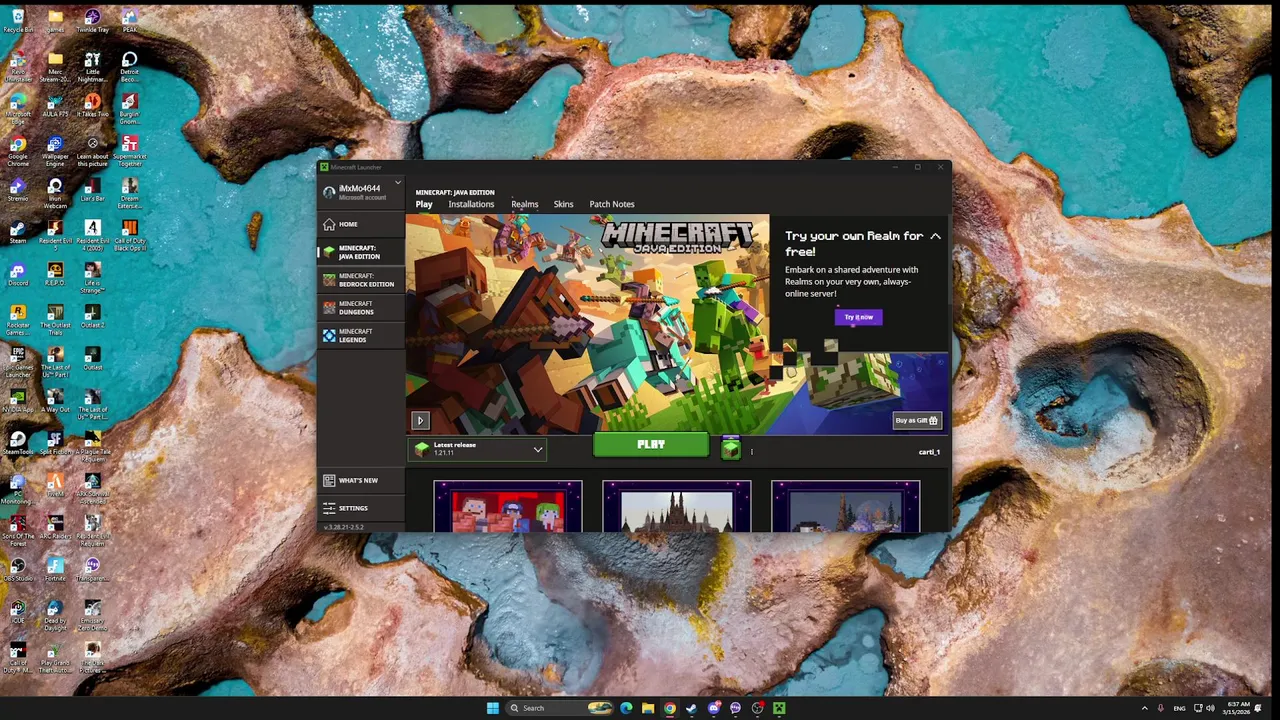This screenshot has height=720, width=1280.
Task: Select Minecraft: Java Edition in sidebar
Action: coord(360,252)
